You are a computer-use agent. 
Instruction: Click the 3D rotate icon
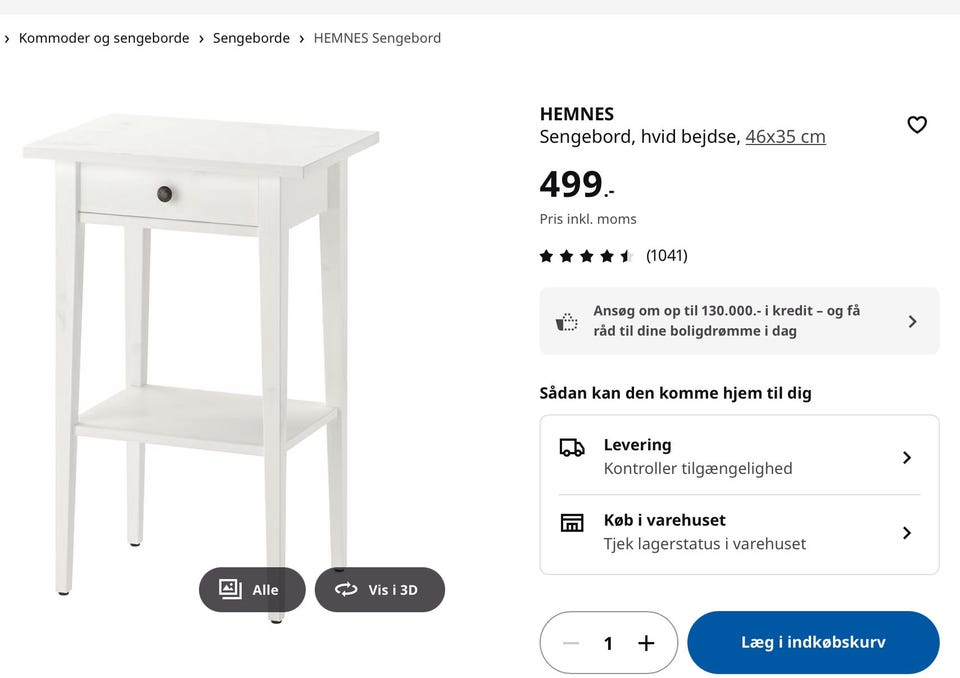point(346,589)
